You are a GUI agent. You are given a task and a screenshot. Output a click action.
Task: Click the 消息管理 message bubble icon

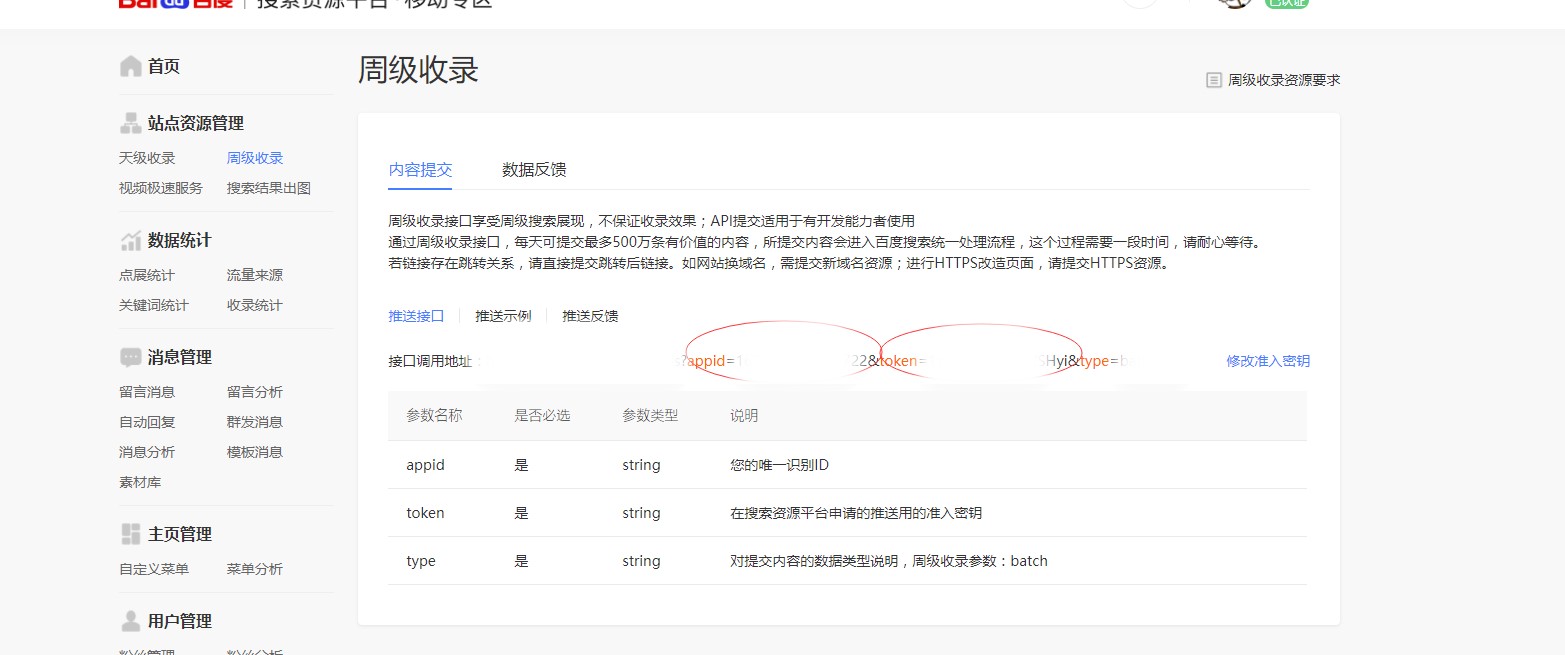tap(130, 356)
